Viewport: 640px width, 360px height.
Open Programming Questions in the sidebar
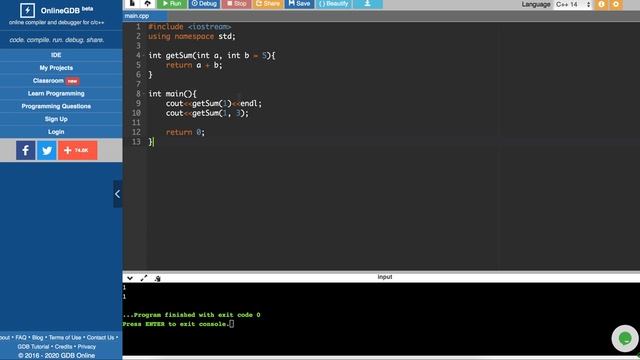point(56,106)
